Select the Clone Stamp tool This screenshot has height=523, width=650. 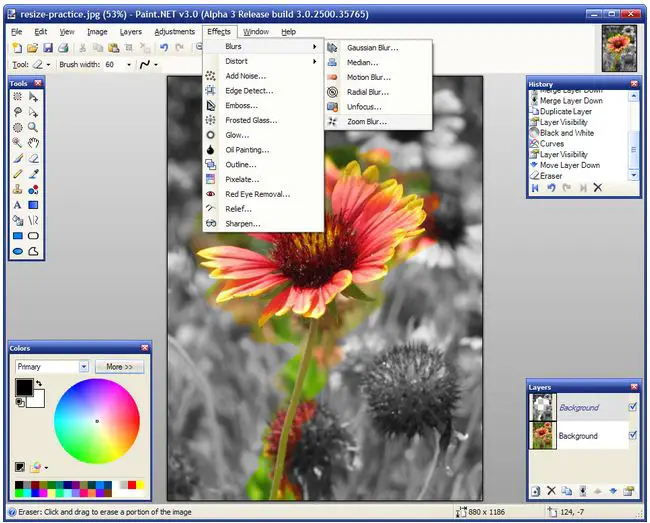(17, 189)
